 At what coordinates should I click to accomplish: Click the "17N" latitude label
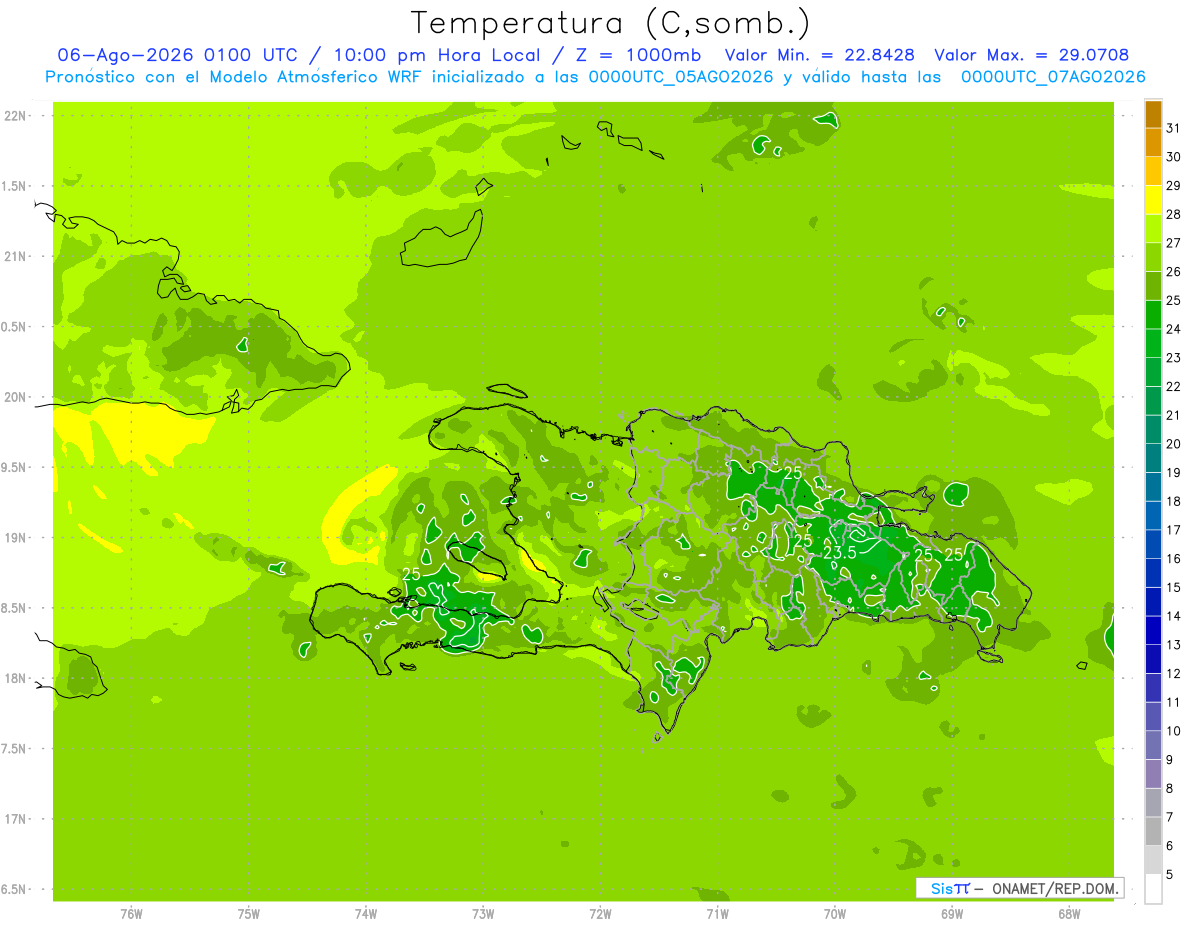15,819
